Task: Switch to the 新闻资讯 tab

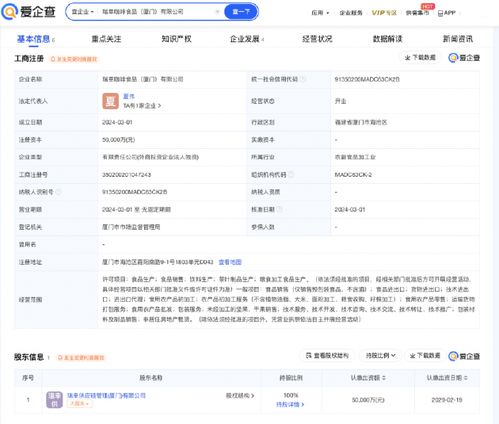Action: (458, 39)
